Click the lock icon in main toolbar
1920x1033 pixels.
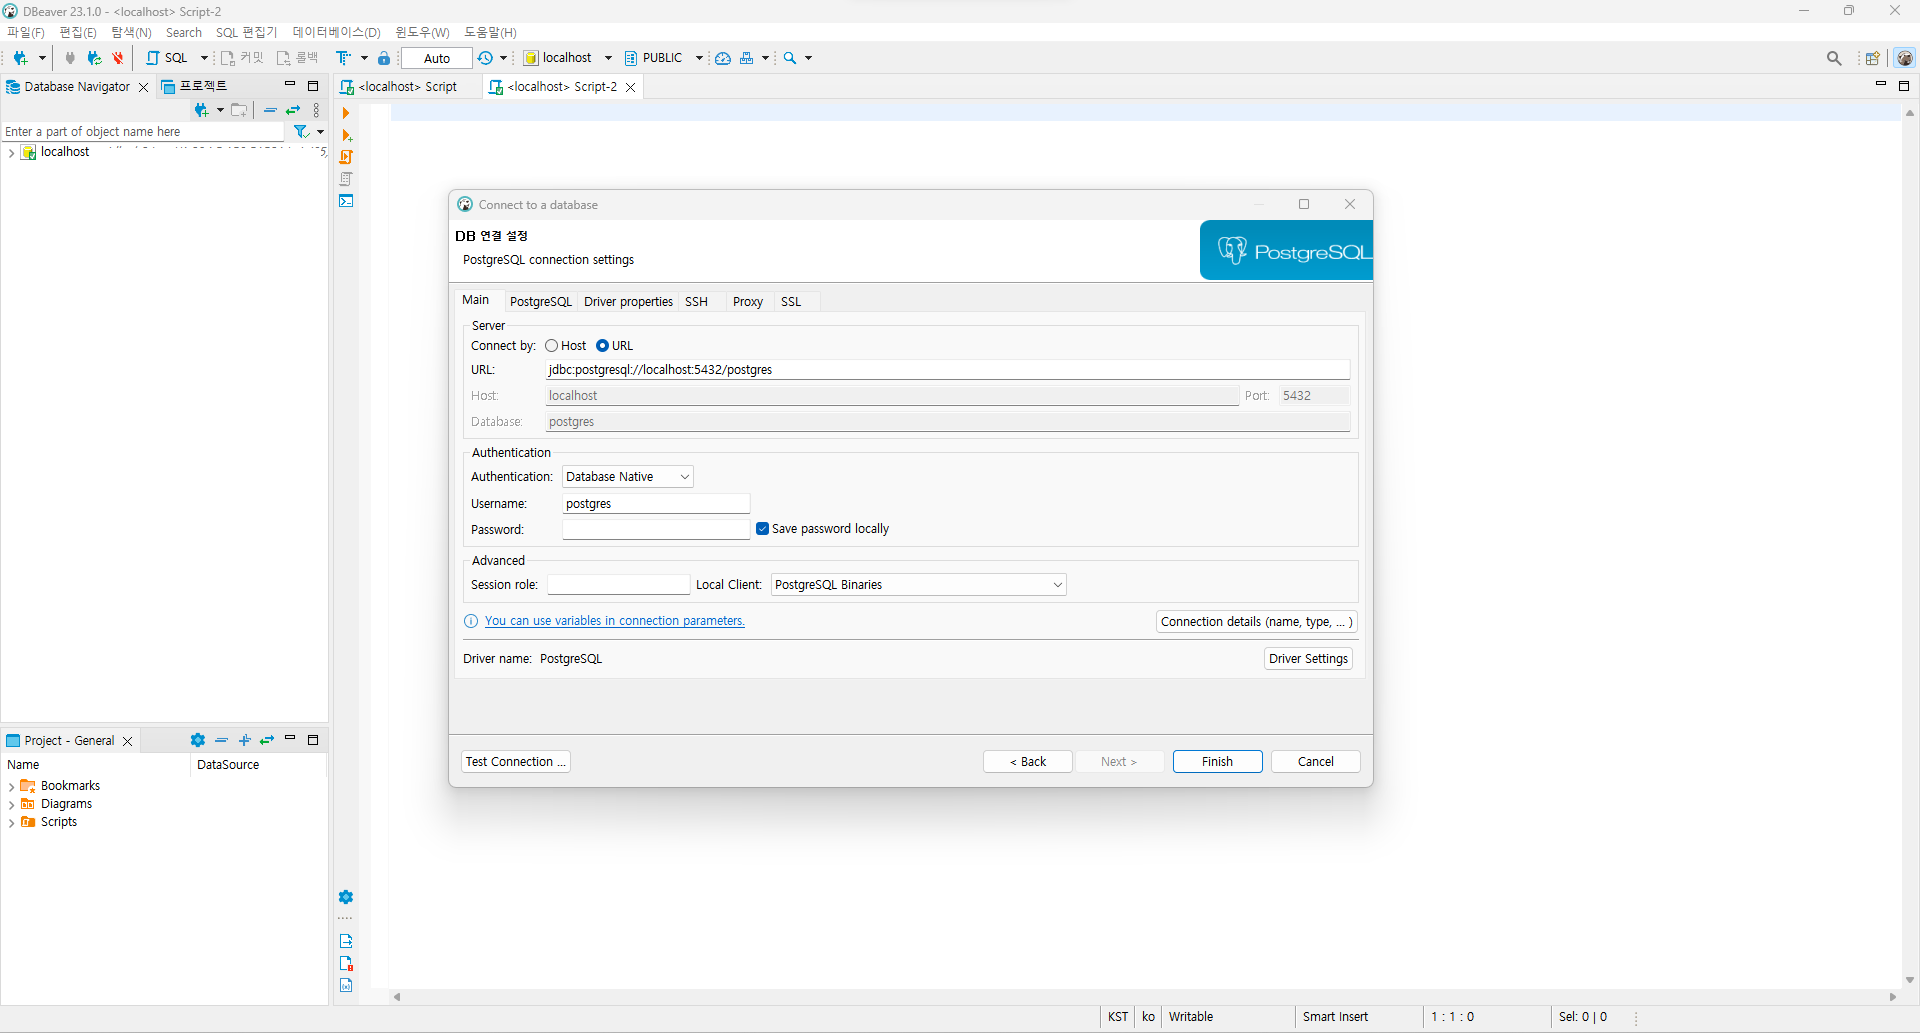point(384,58)
